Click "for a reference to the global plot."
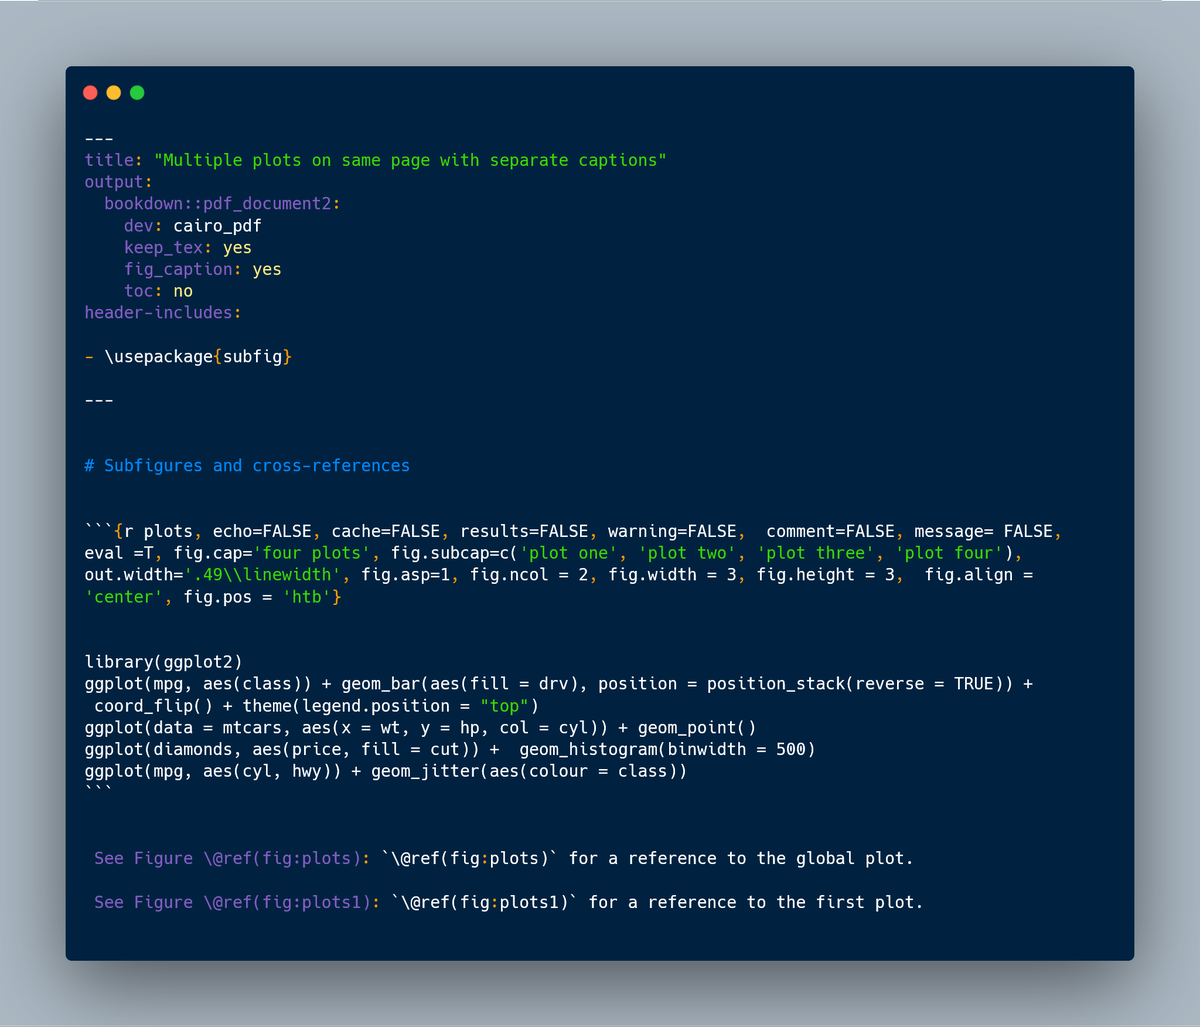This screenshot has width=1200, height=1027. [741, 859]
